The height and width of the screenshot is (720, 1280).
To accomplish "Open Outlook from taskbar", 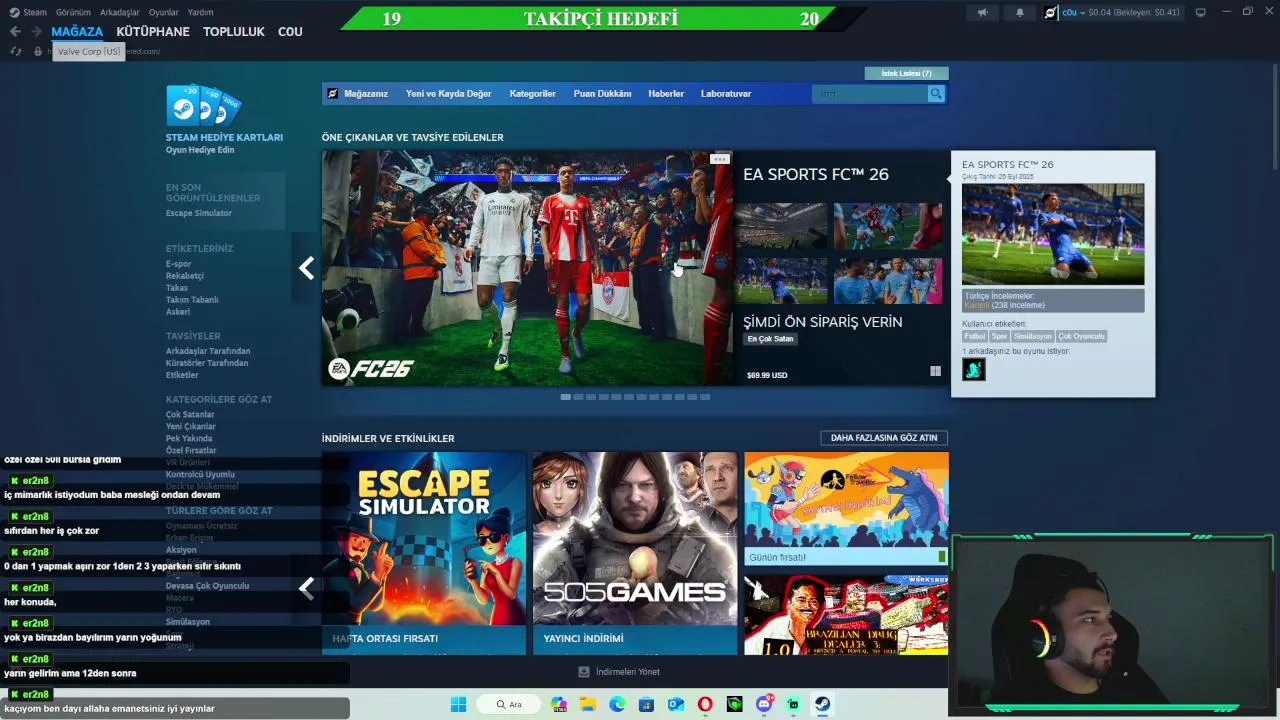I will click(676, 704).
